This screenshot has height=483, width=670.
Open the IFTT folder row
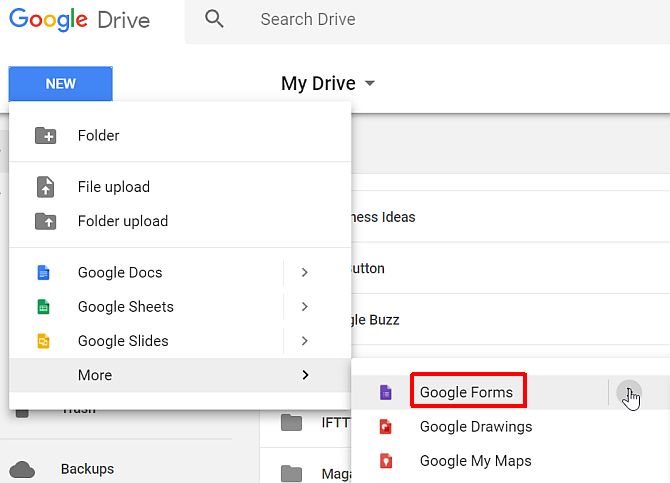306,422
